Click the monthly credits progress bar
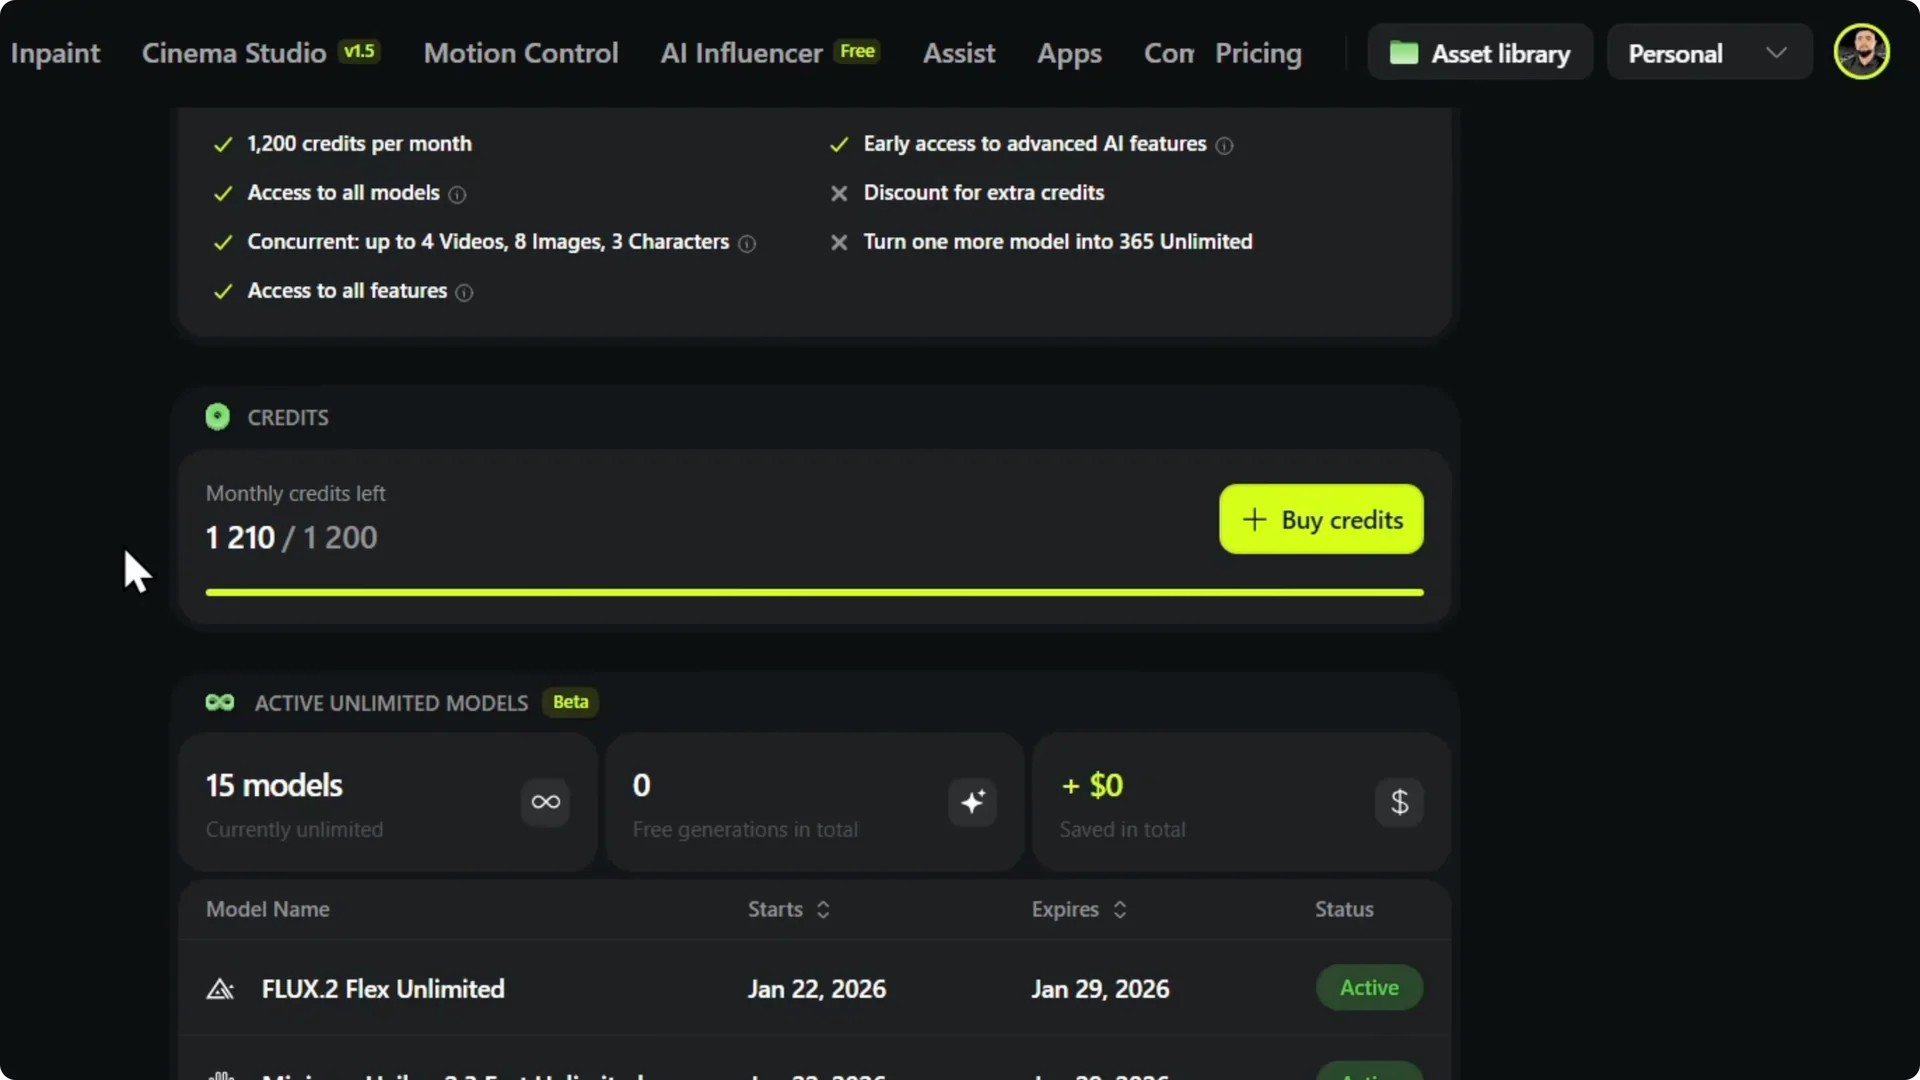Viewport: 1920px width, 1080px height. point(815,591)
